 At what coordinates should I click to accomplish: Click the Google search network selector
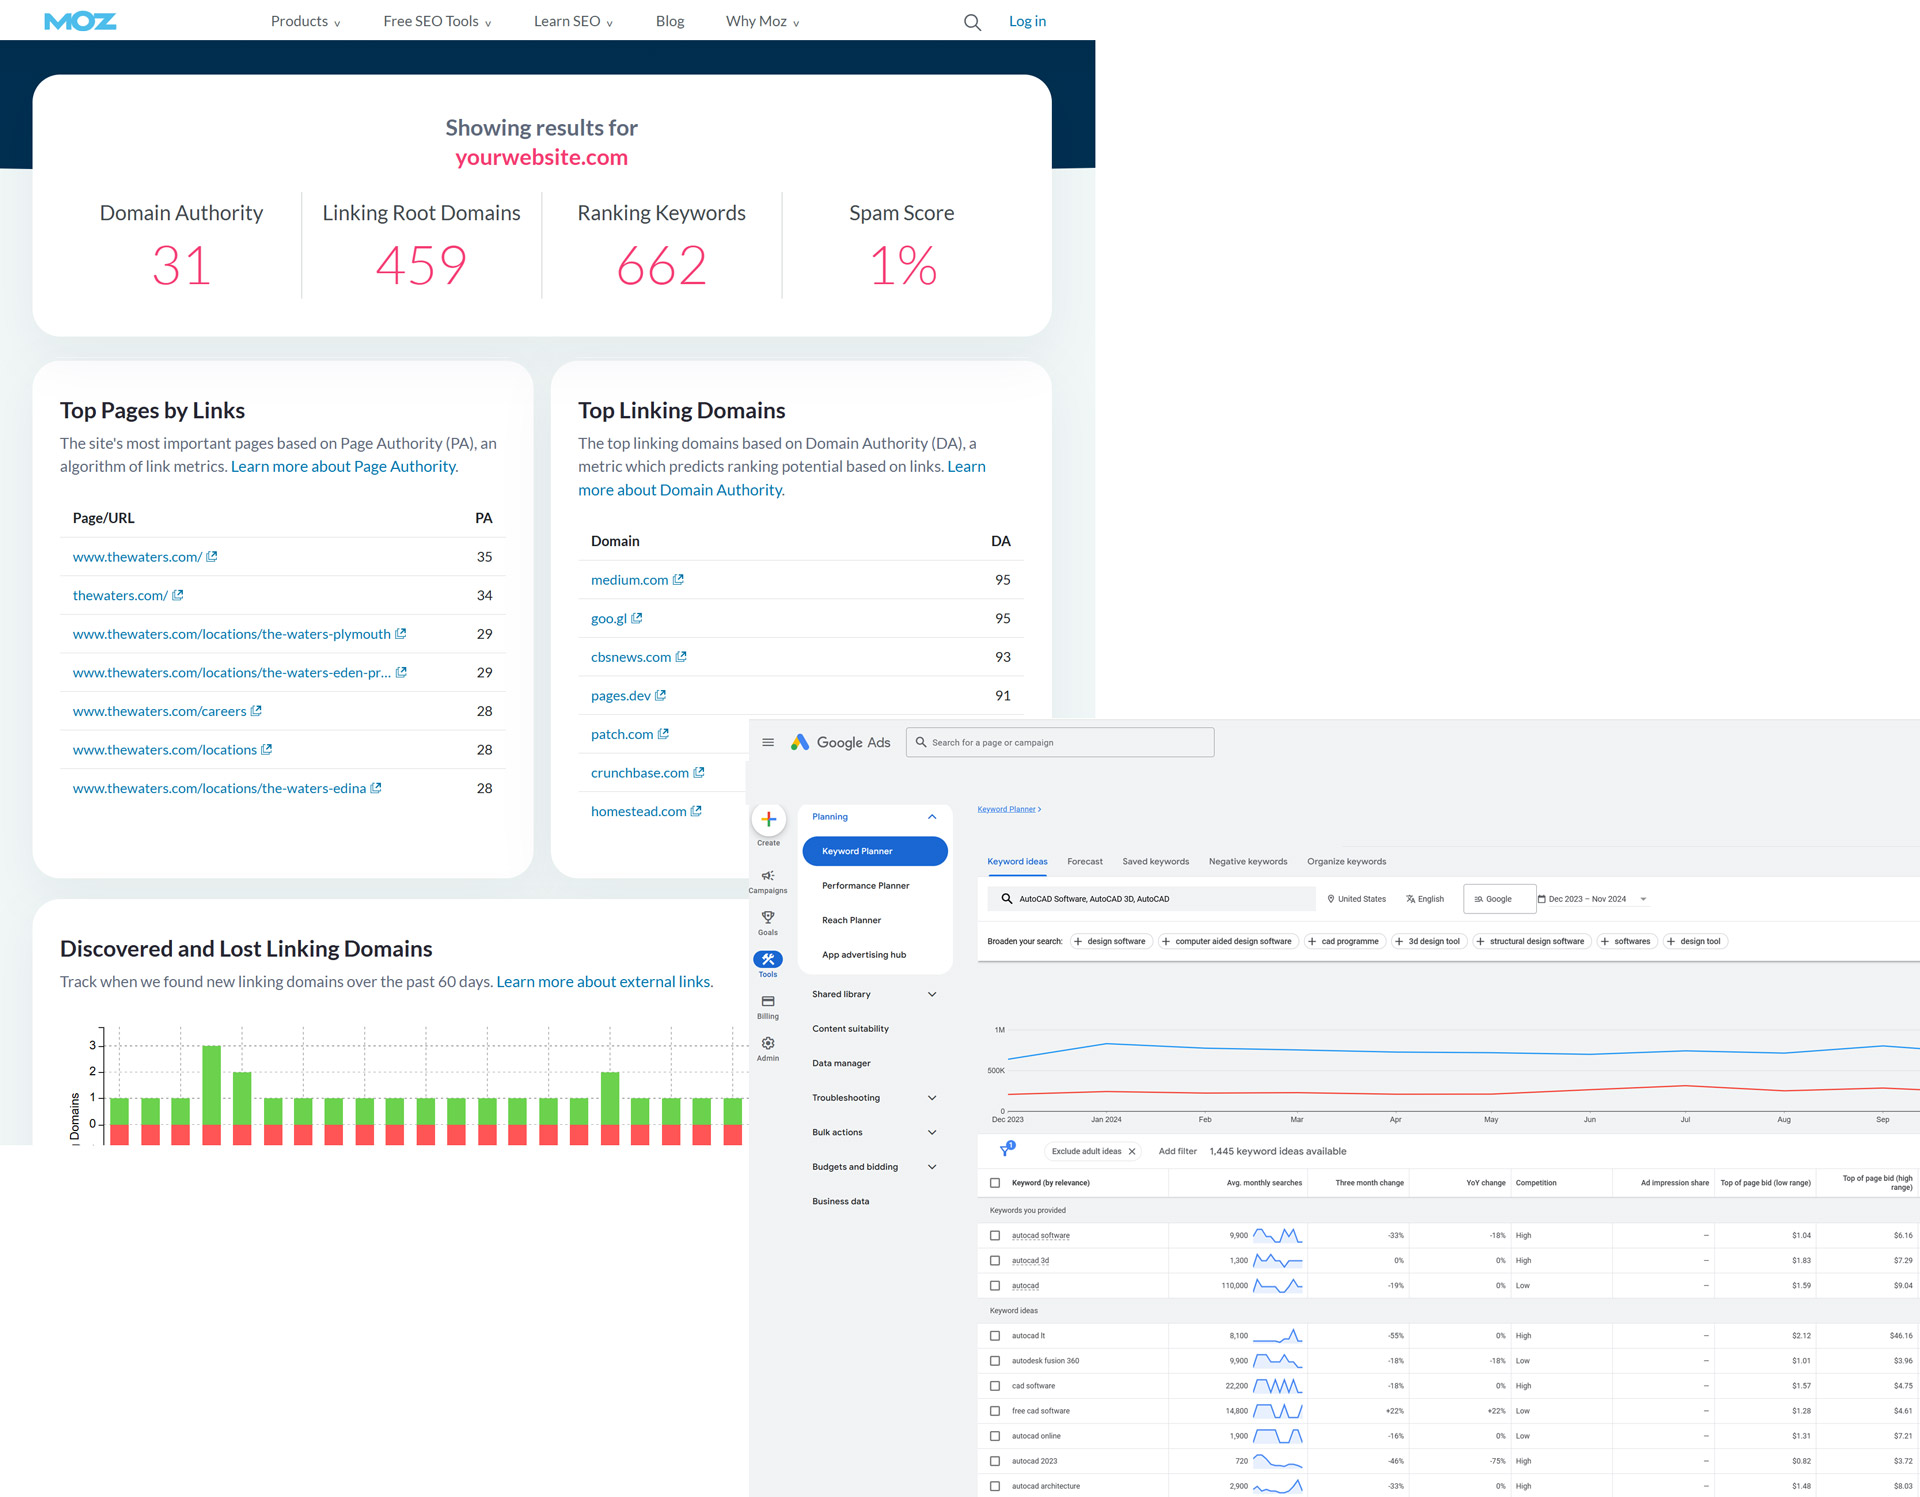(1498, 899)
